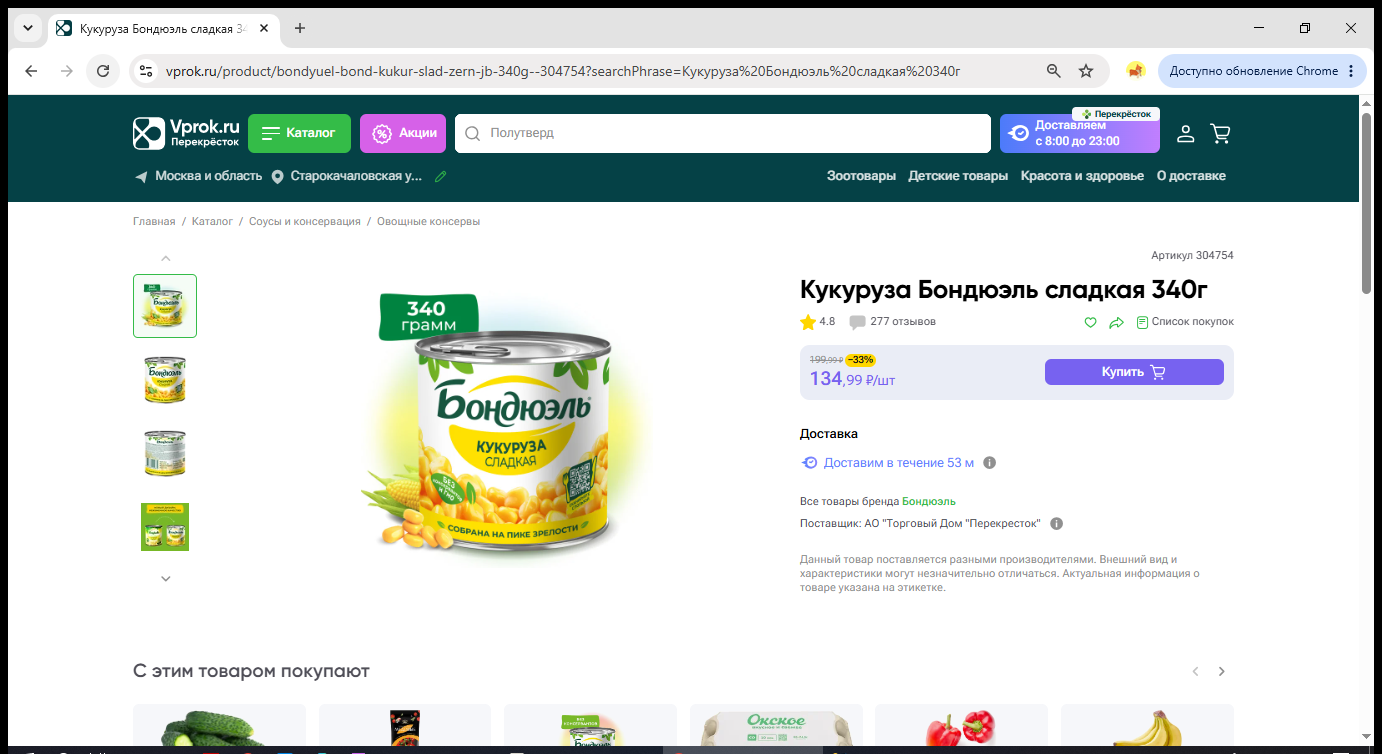Viewport: 1382px width, 754px height.
Task: Show more product thumbnails with down chevron
Action: click(x=166, y=578)
